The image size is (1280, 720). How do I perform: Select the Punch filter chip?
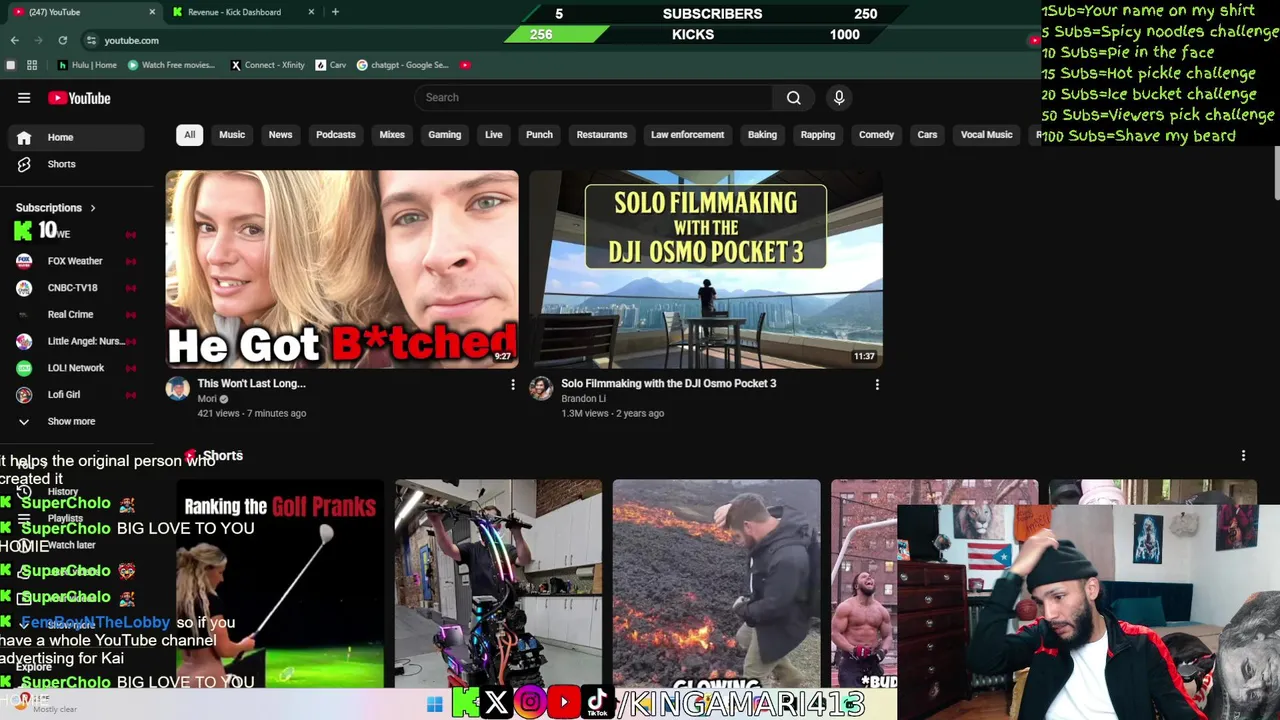(x=539, y=135)
